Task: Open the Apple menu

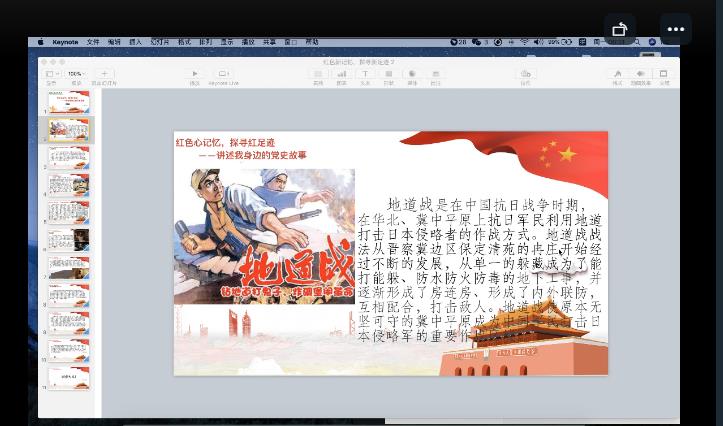Action: pos(41,42)
